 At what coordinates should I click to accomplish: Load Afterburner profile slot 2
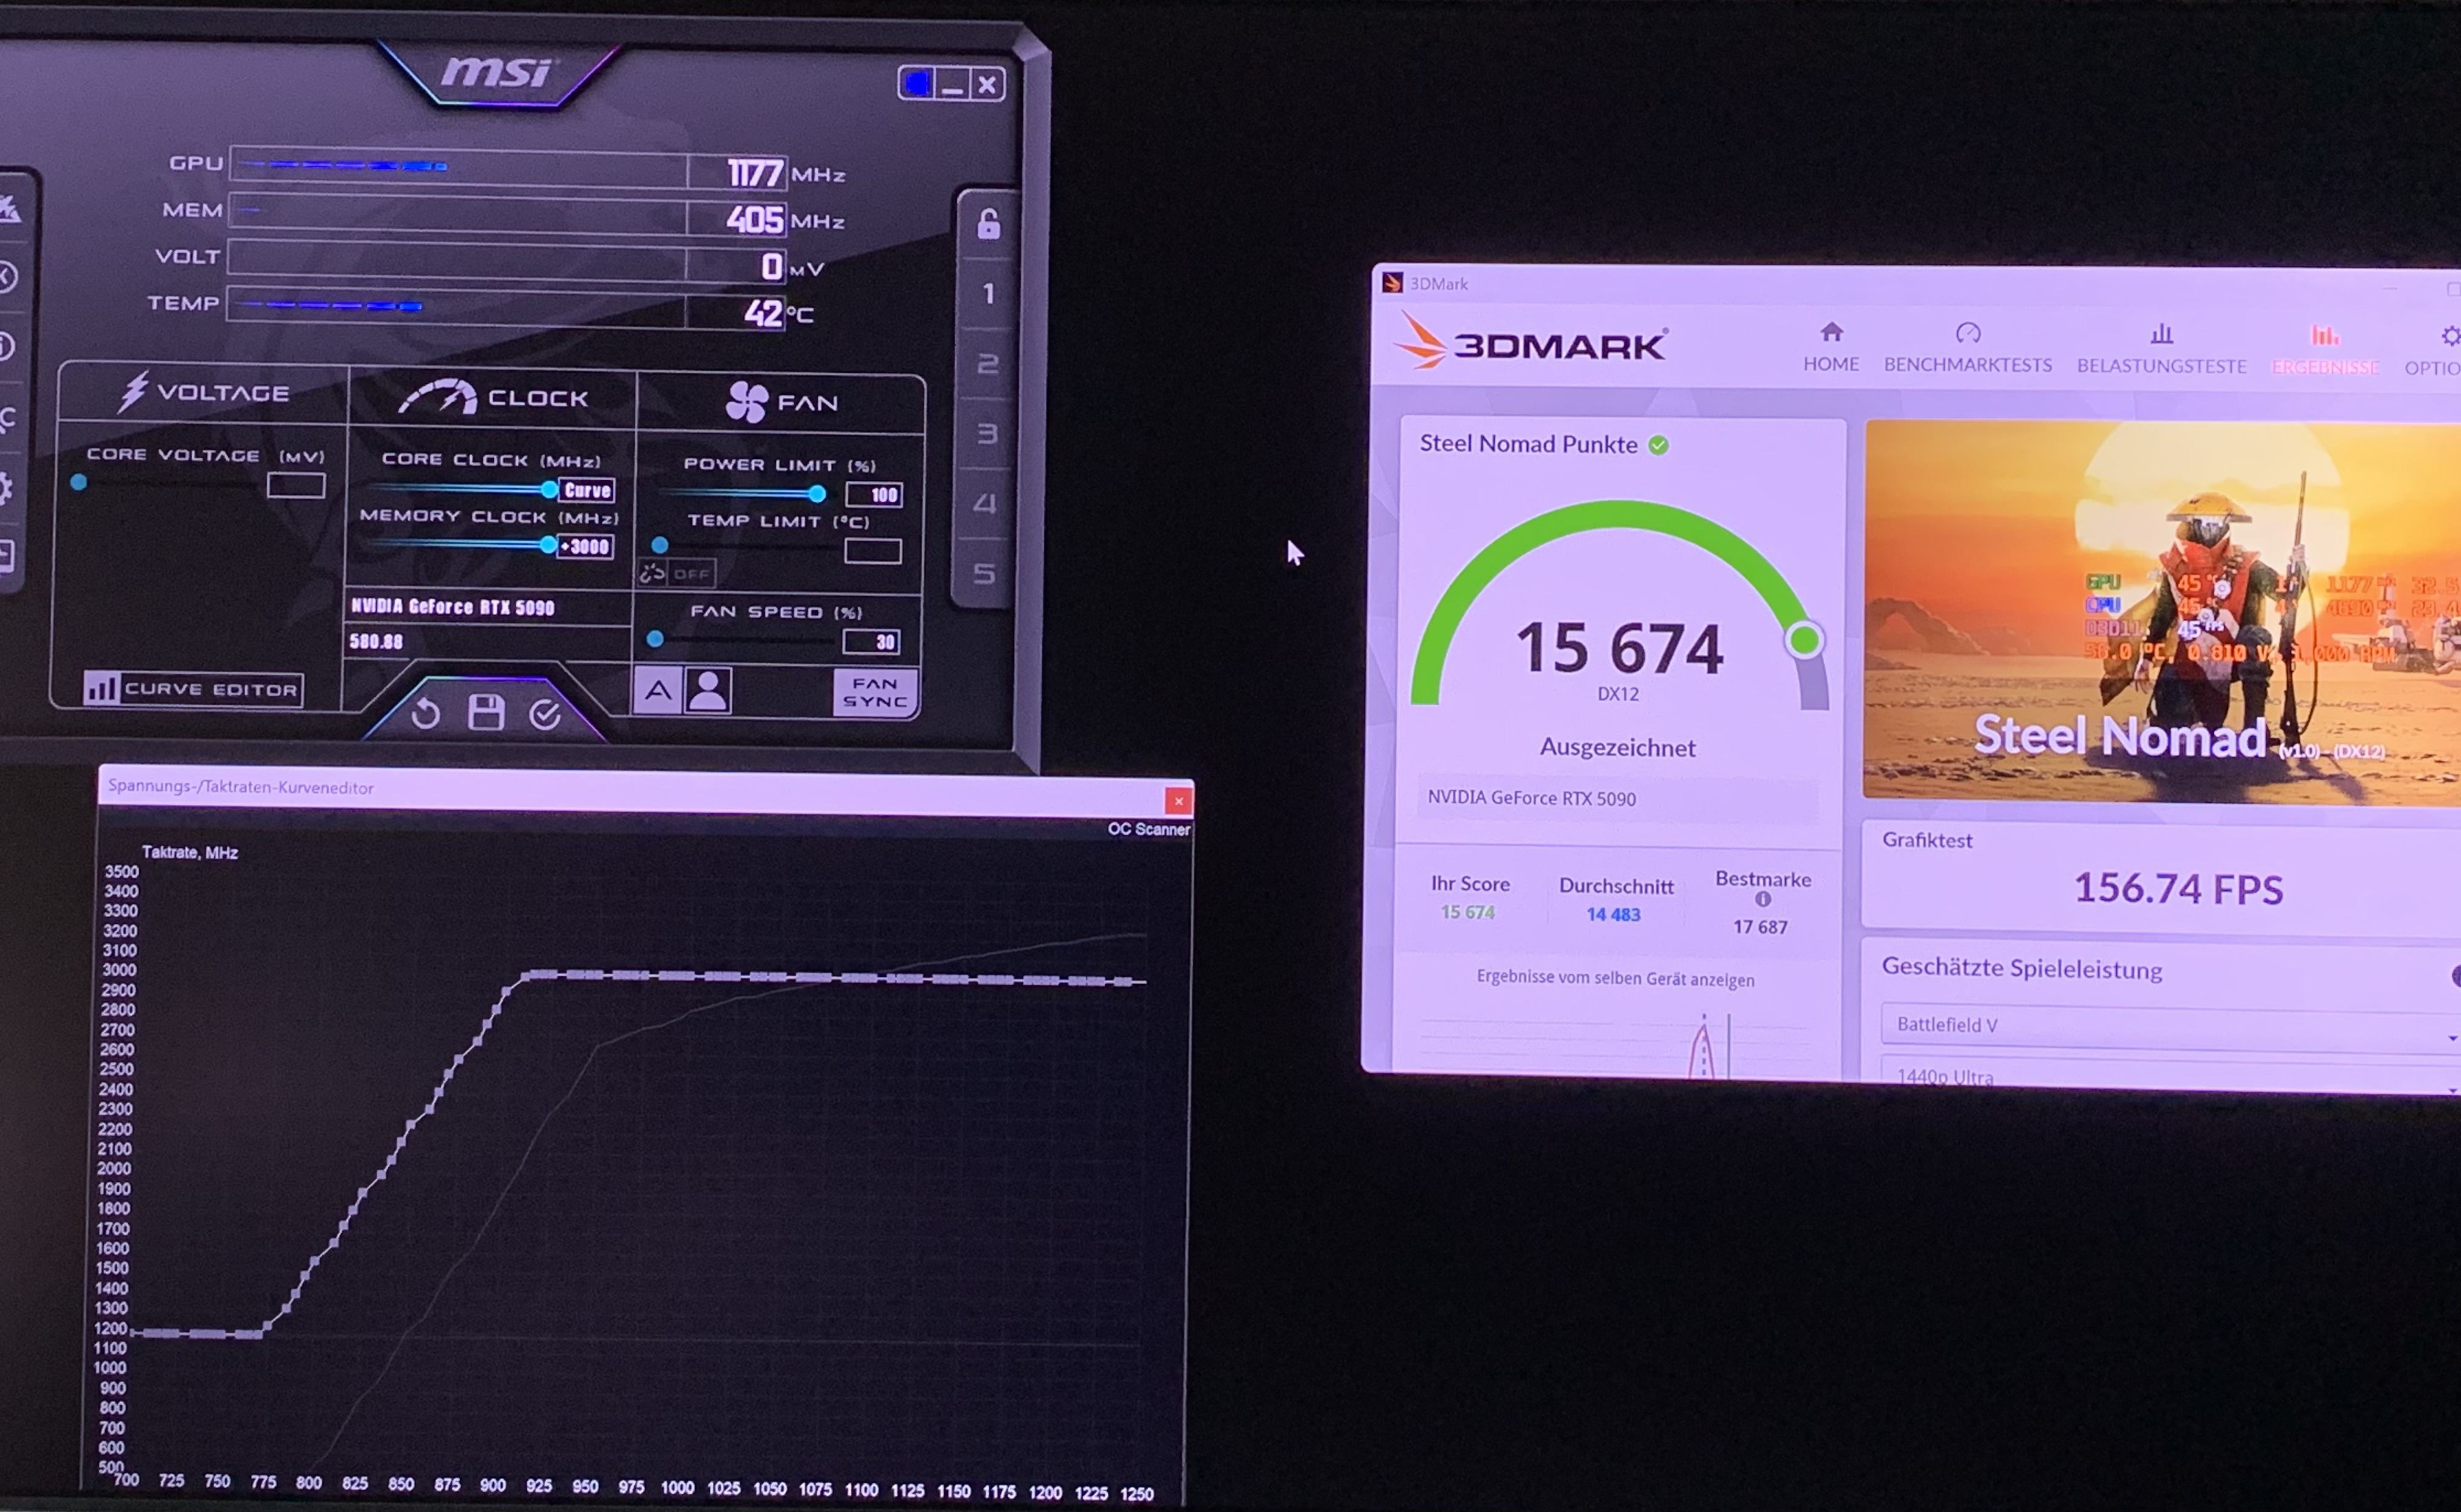[987, 363]
